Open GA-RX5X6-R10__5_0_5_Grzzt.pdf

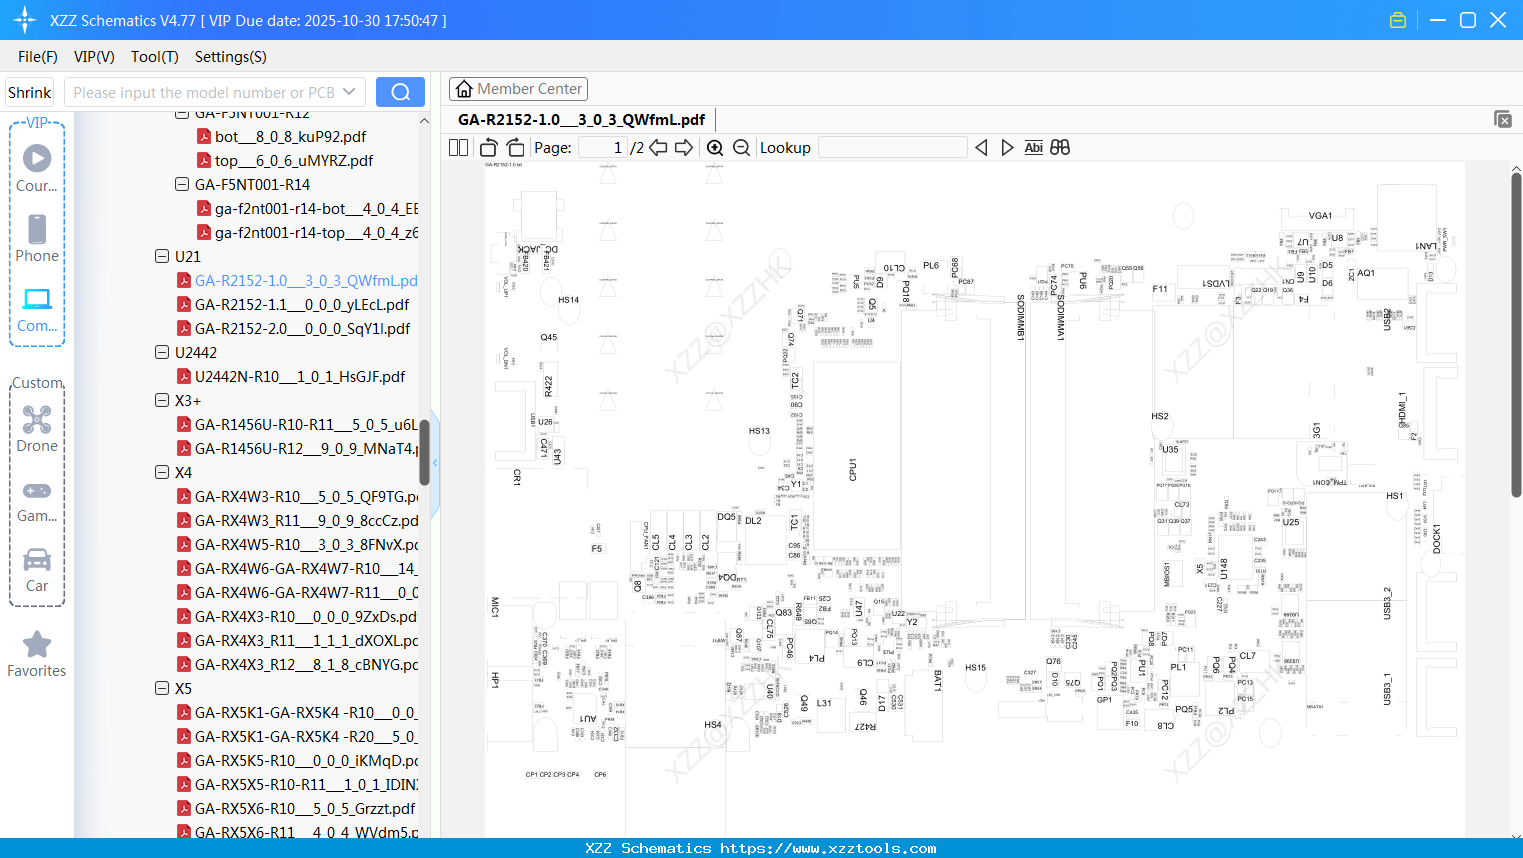[x=305, y=808]
